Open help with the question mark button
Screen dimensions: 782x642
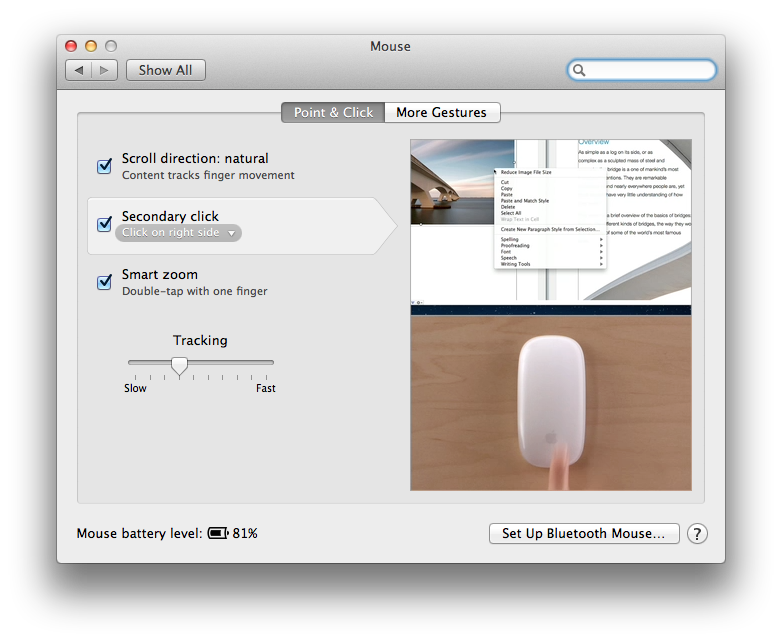697,534
